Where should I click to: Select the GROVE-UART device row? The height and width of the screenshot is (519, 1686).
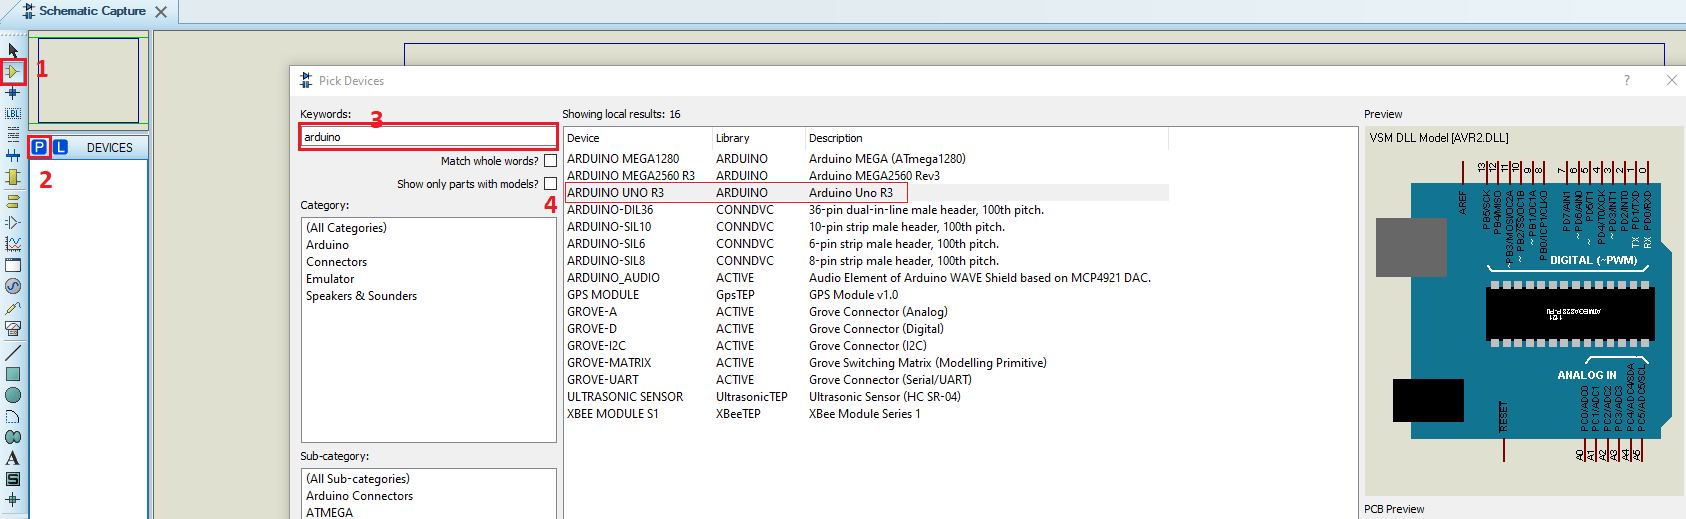pyautogui.click(x=866, y=380)
